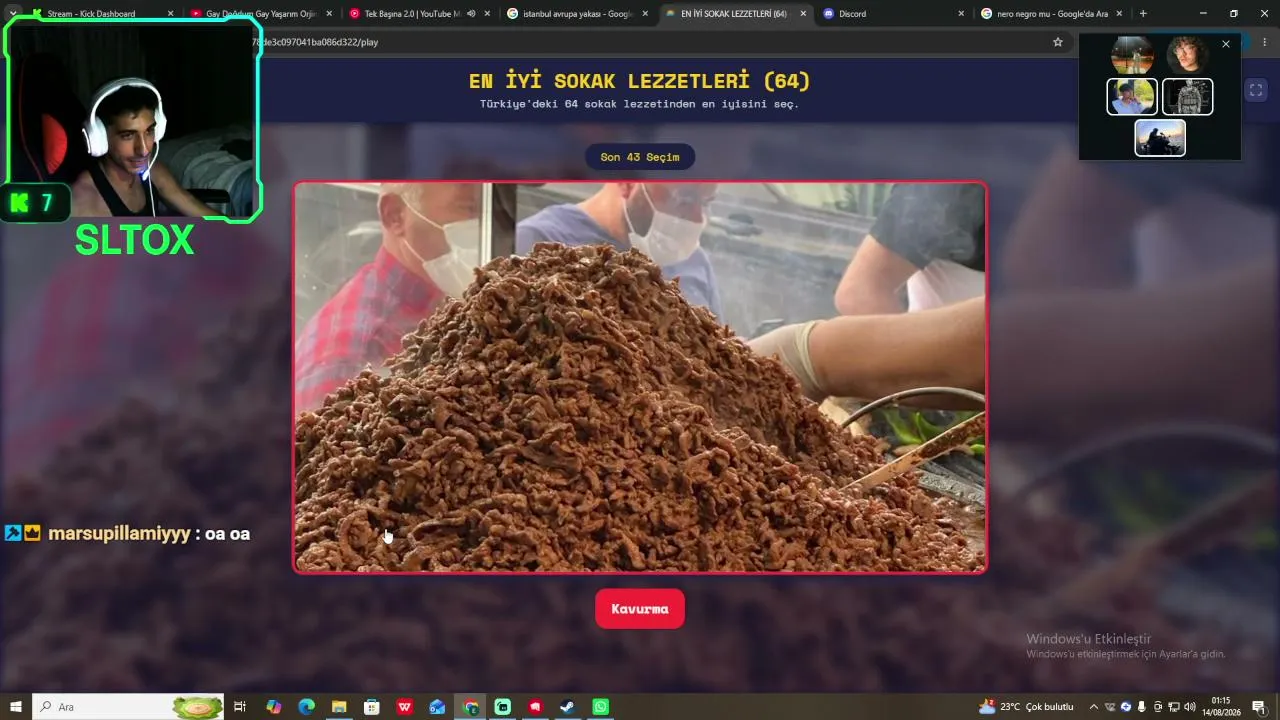The image size is (1280, 720).
Task: Open the notification center icon
Action: click(x=1259, y=707)
